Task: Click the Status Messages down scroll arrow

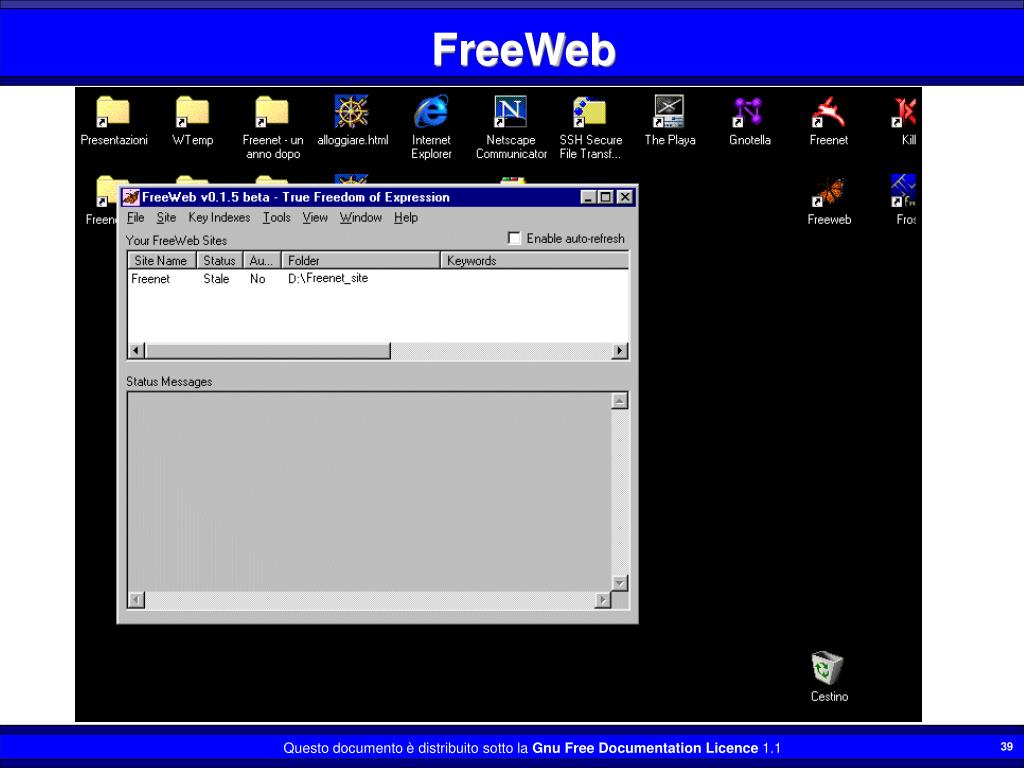Action: 620,583
